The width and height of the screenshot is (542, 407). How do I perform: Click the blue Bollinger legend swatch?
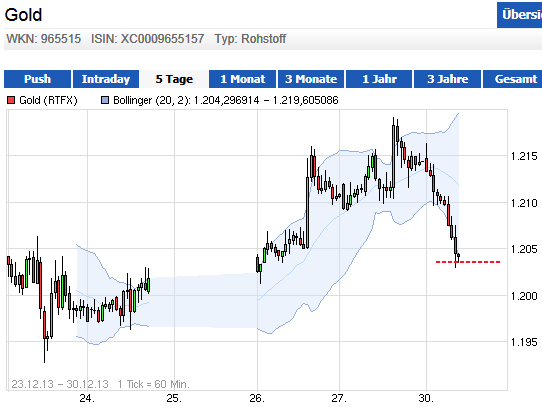tap(105, 100)
